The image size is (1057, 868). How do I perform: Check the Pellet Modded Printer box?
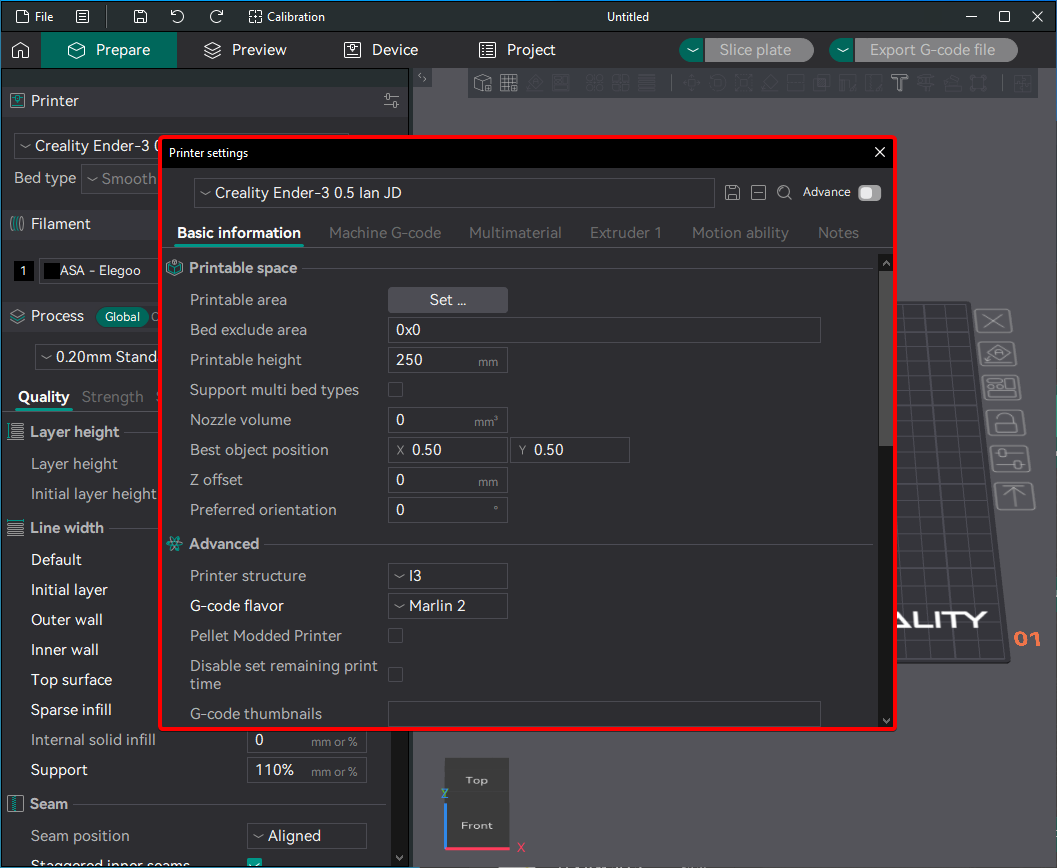point(396,636)
